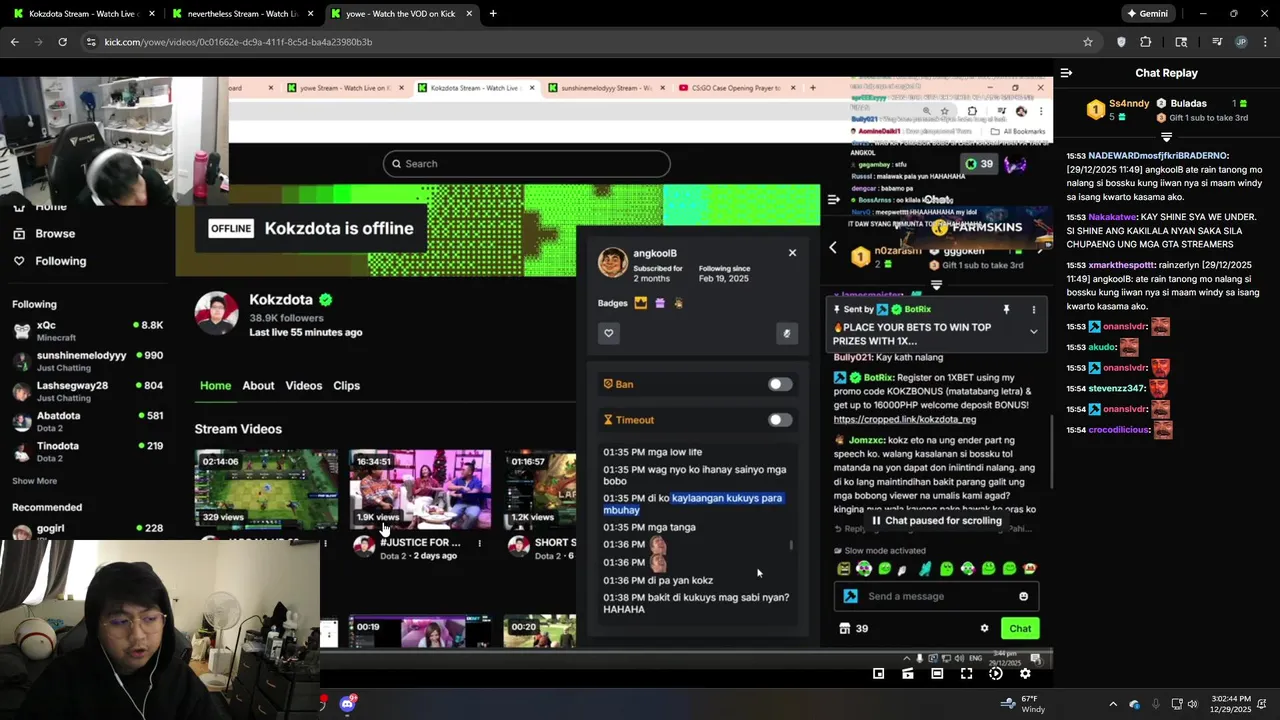Reload the page with refresh button
Screen dimensions: 1280x720
click(x=62, y=42)
